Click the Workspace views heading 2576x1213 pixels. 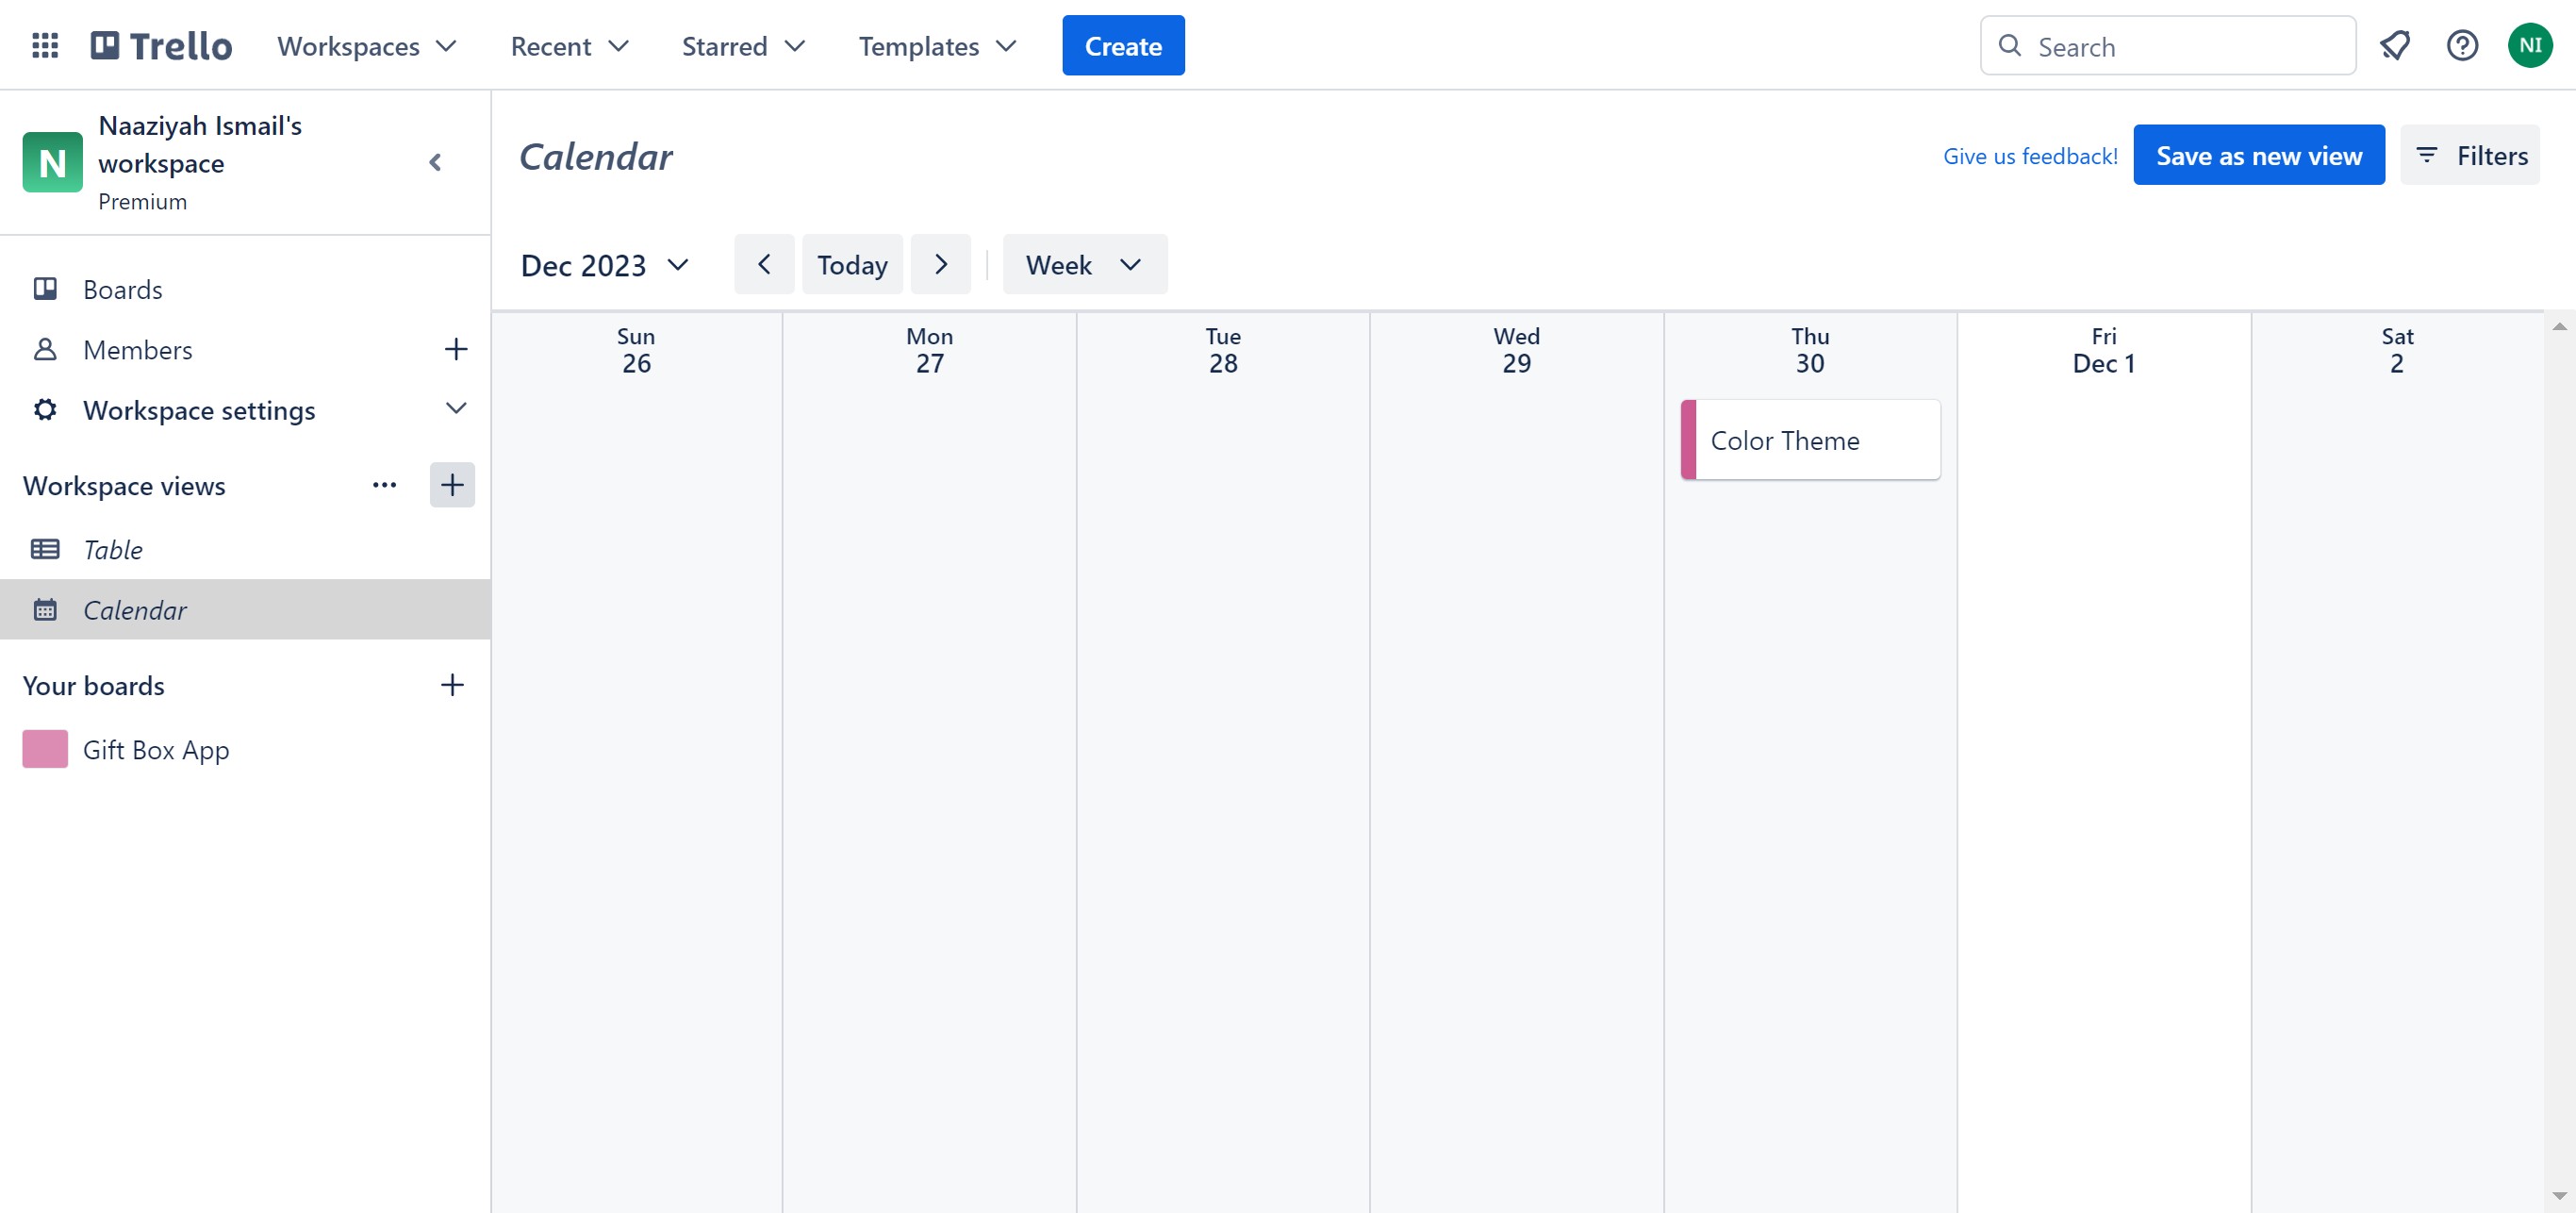pyautogui.click(x=124, y=485)
